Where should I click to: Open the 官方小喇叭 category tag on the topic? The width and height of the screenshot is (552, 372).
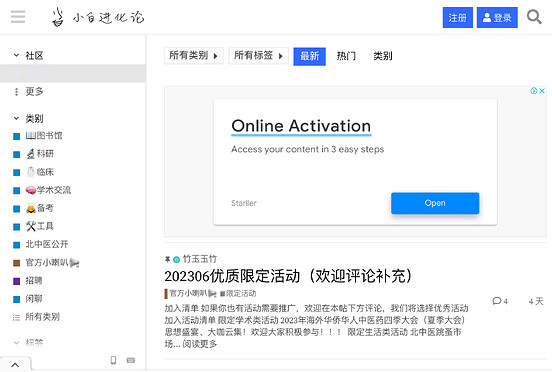pyautogui.click(x=190, y=293)
